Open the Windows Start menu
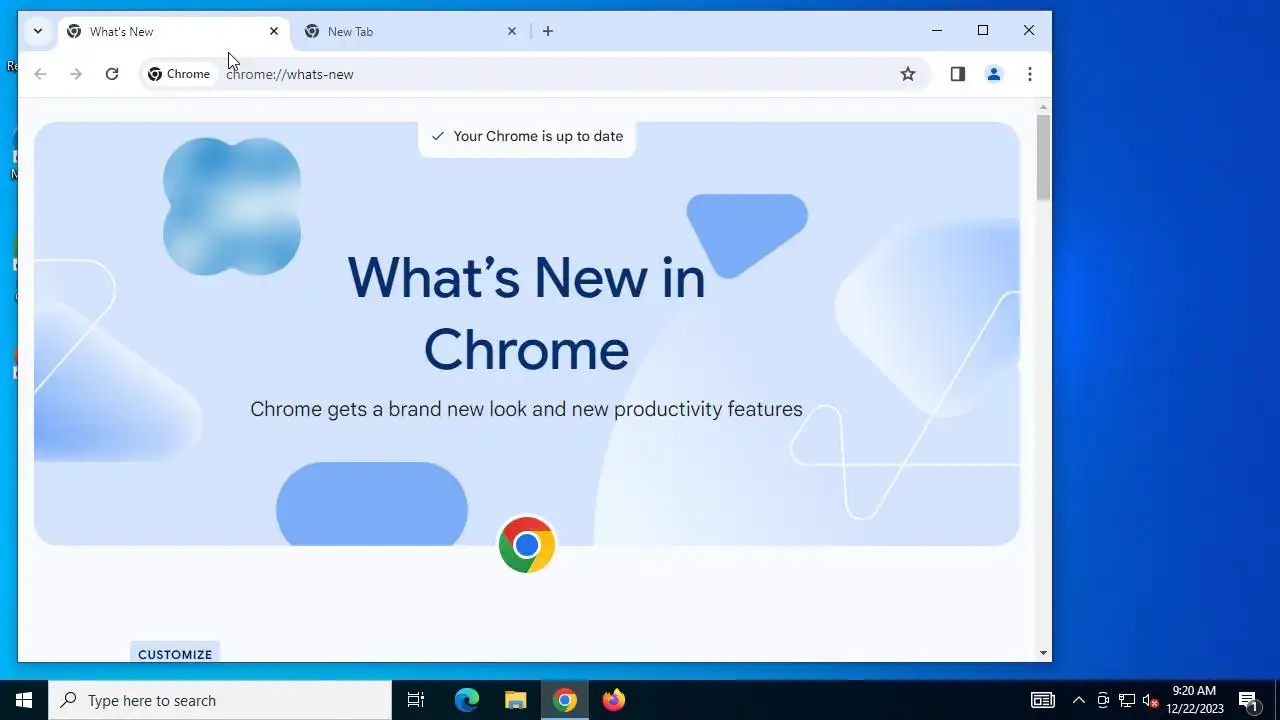 click(24, 700)
